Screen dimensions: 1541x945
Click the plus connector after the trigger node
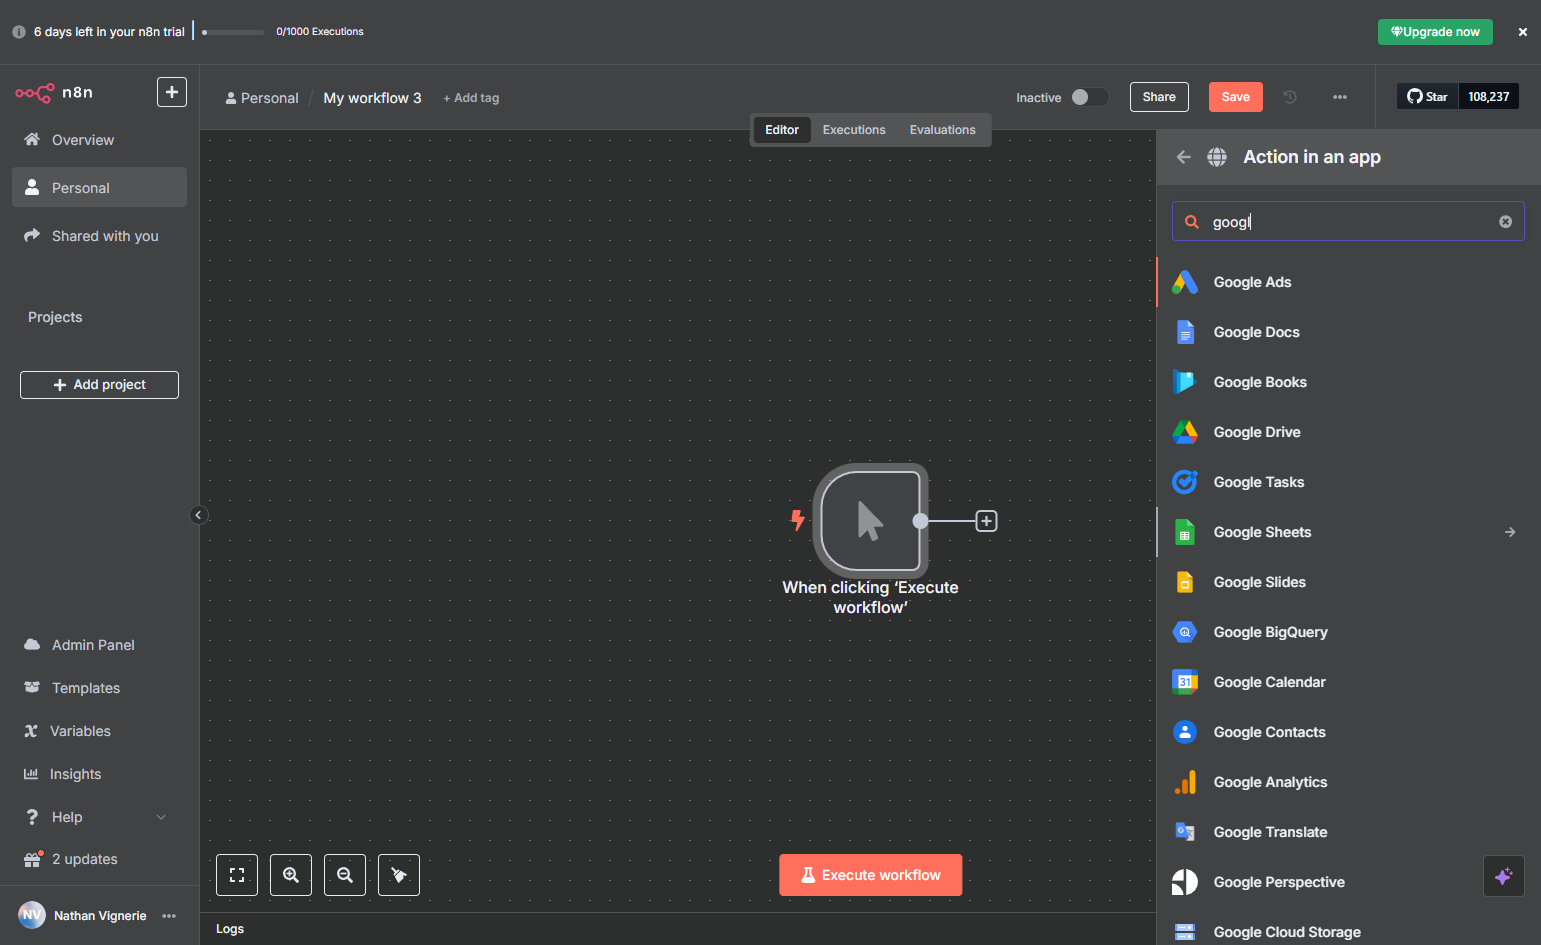click(x=987, y=521)
